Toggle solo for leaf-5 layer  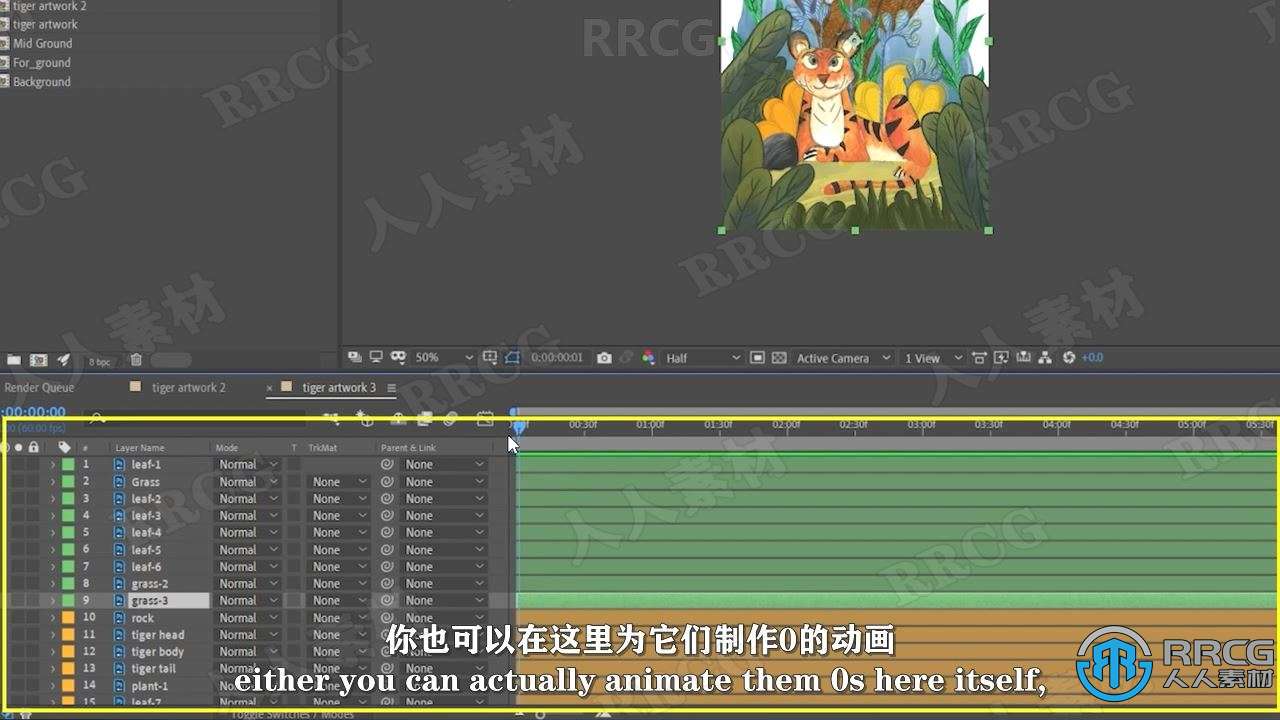point(19,549)
